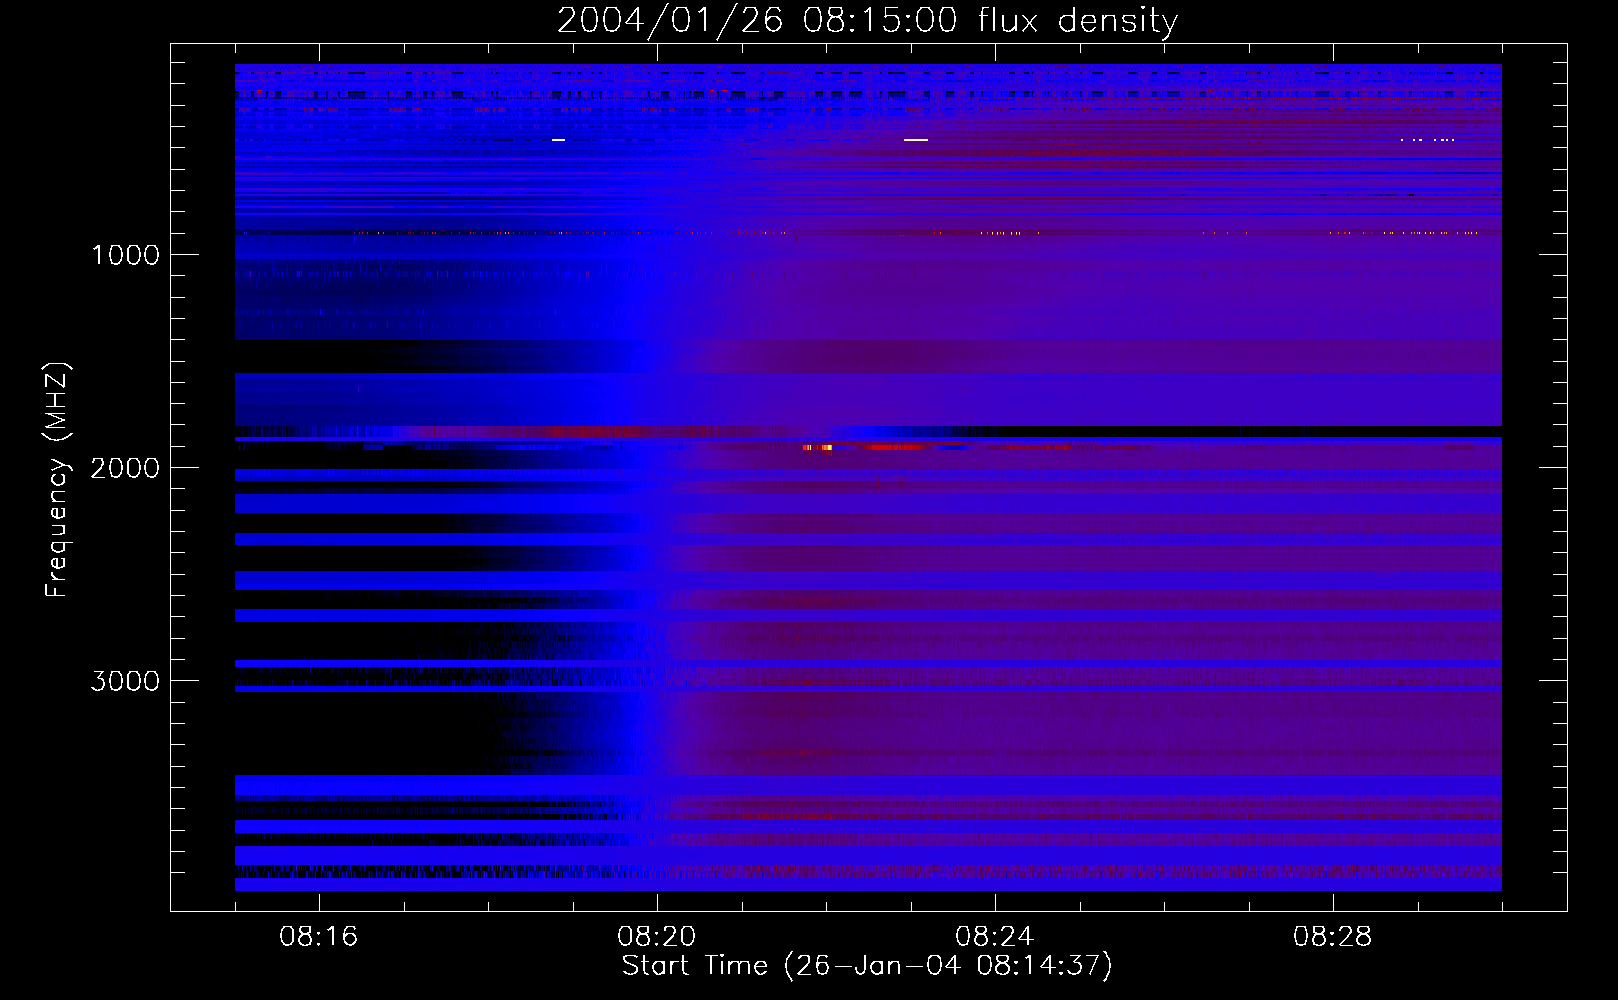Click the 08:16 time tick label

319,937
